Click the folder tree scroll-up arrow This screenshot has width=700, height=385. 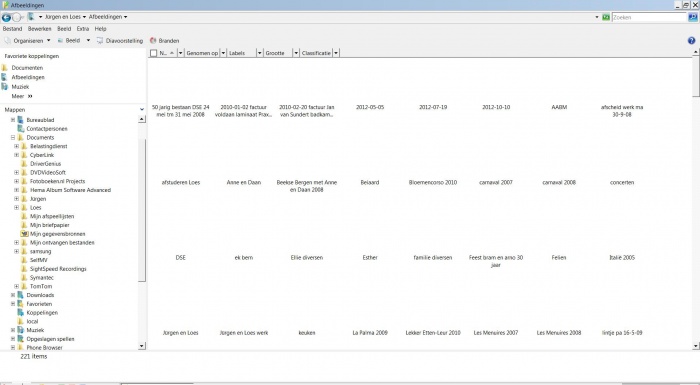[142, 119]
